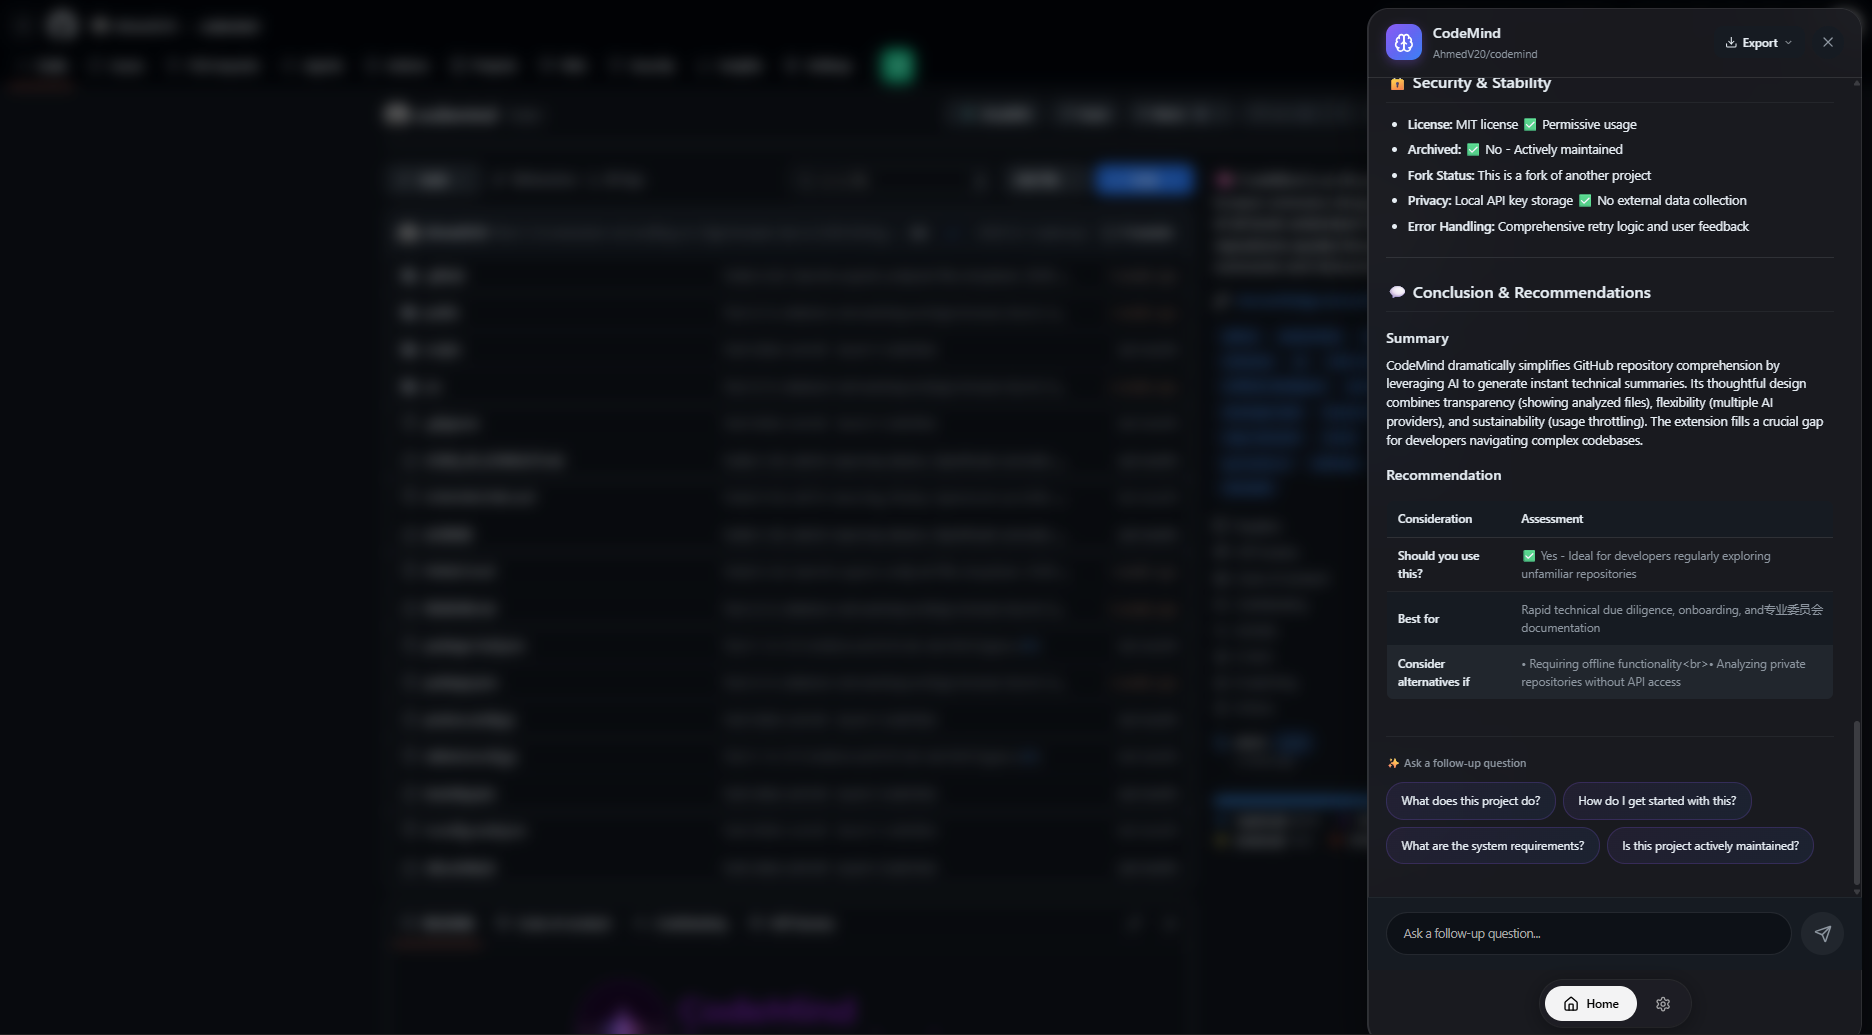1872x1035 pixels.
Task: Focus the 'Ask a follow-up question...' input field
Action: tap(1588, 934)
